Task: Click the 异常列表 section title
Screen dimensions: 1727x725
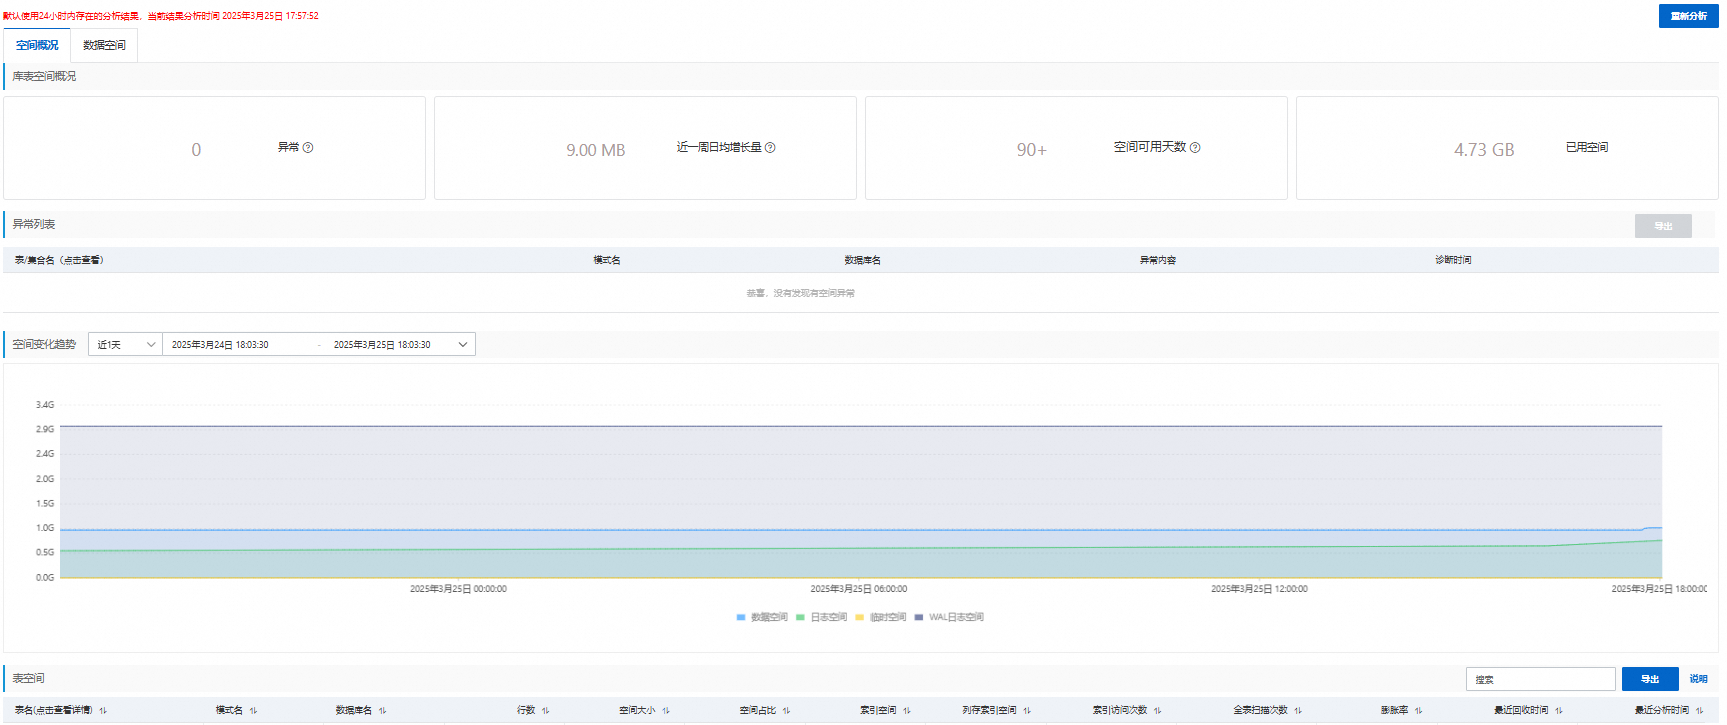Action: coord(34,224)
